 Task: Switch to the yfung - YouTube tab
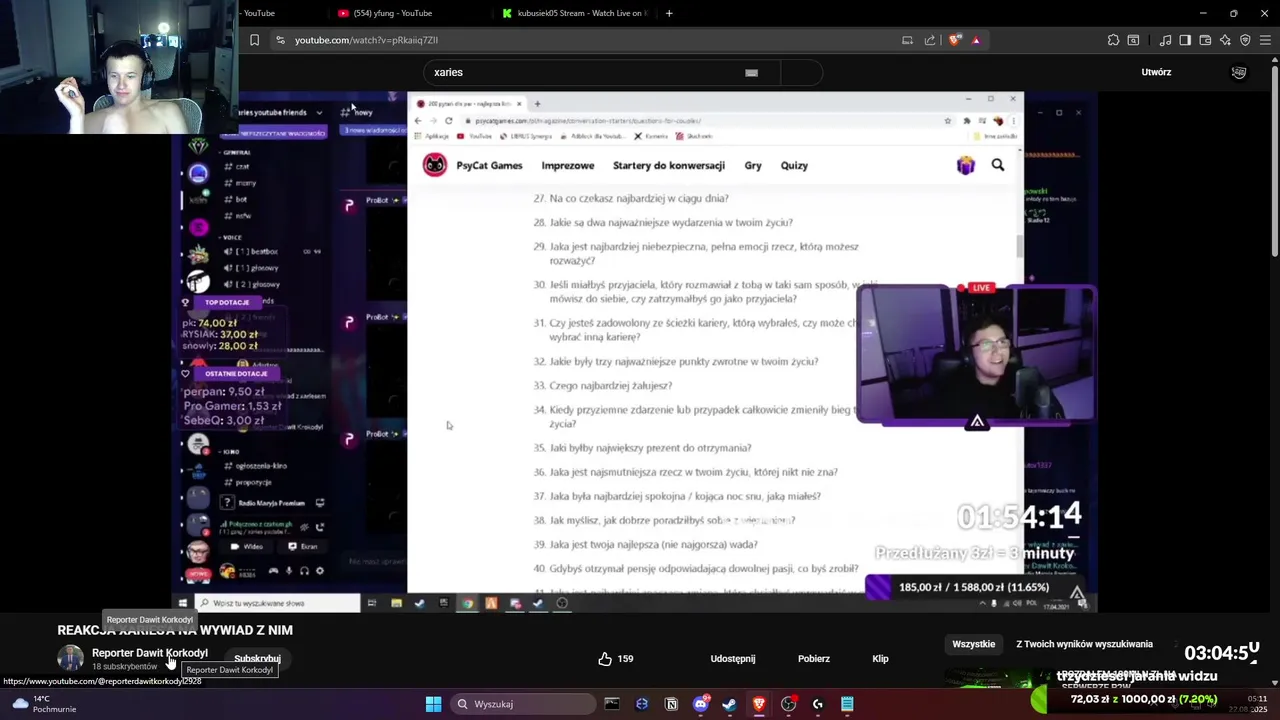[x=393, y=13]
